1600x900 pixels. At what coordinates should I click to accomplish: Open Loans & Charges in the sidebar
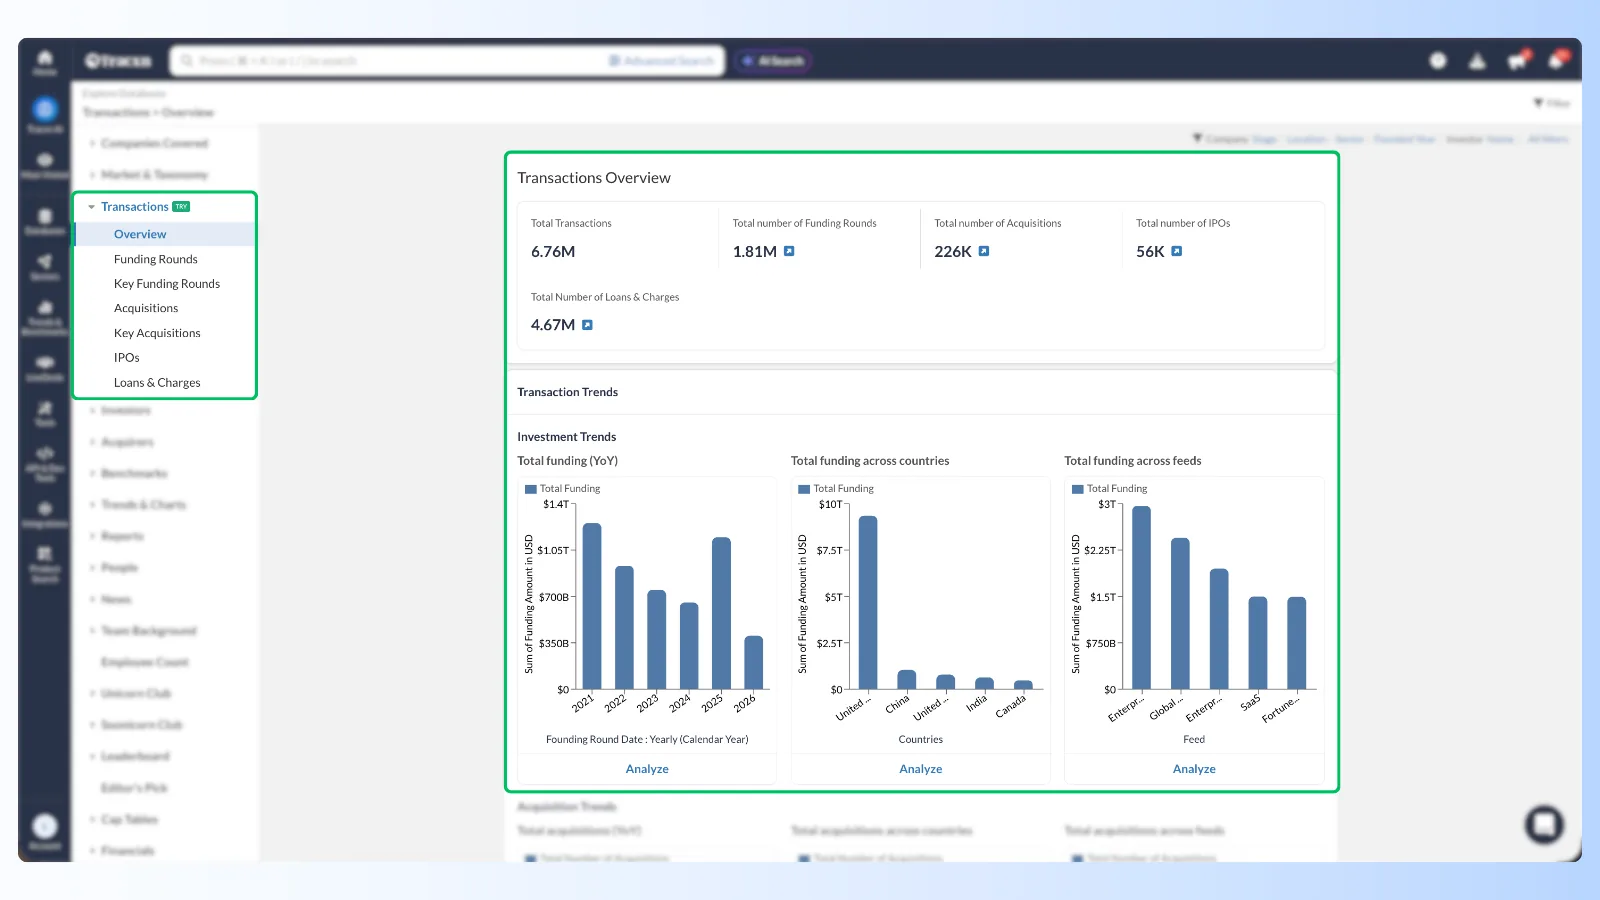[x=157, y=383]
